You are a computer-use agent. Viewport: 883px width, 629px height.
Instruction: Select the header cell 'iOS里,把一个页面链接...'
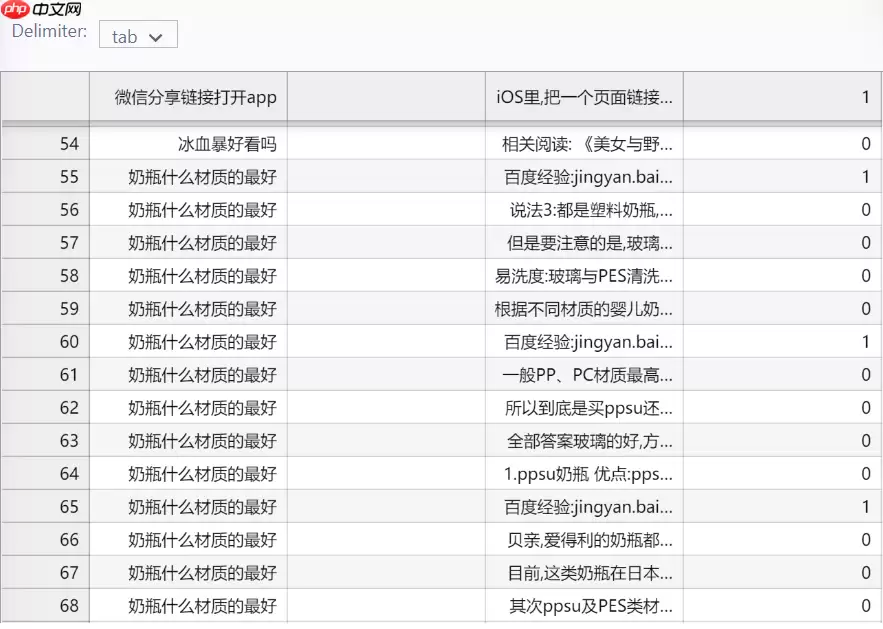pos(583,97)
